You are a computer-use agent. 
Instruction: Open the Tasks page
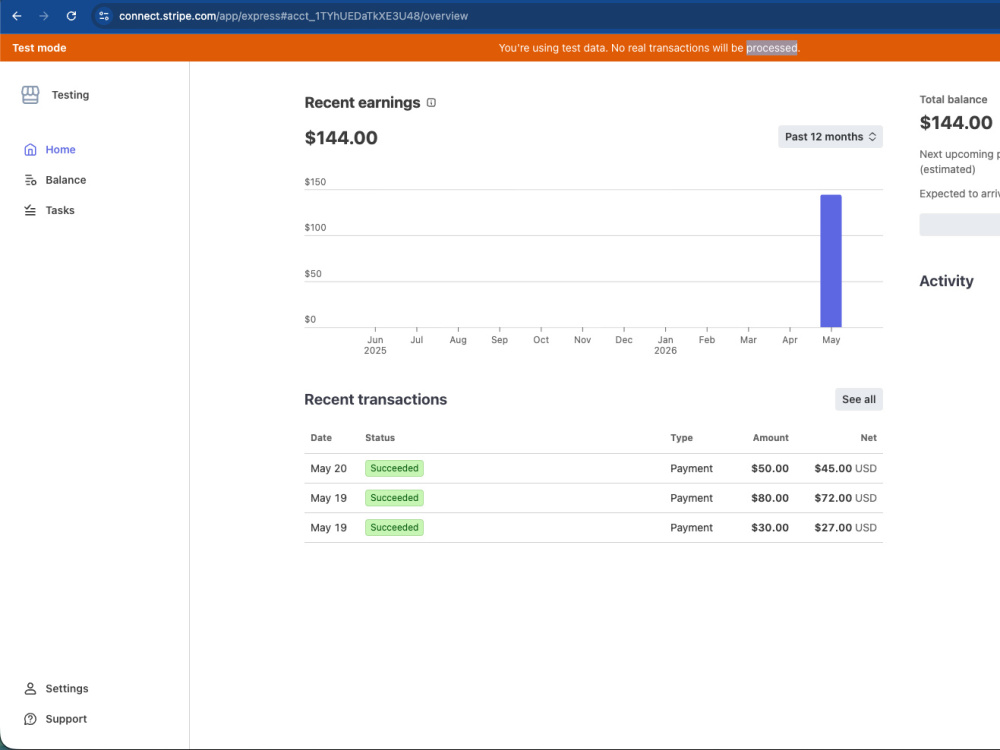click(x=60, y=210)
